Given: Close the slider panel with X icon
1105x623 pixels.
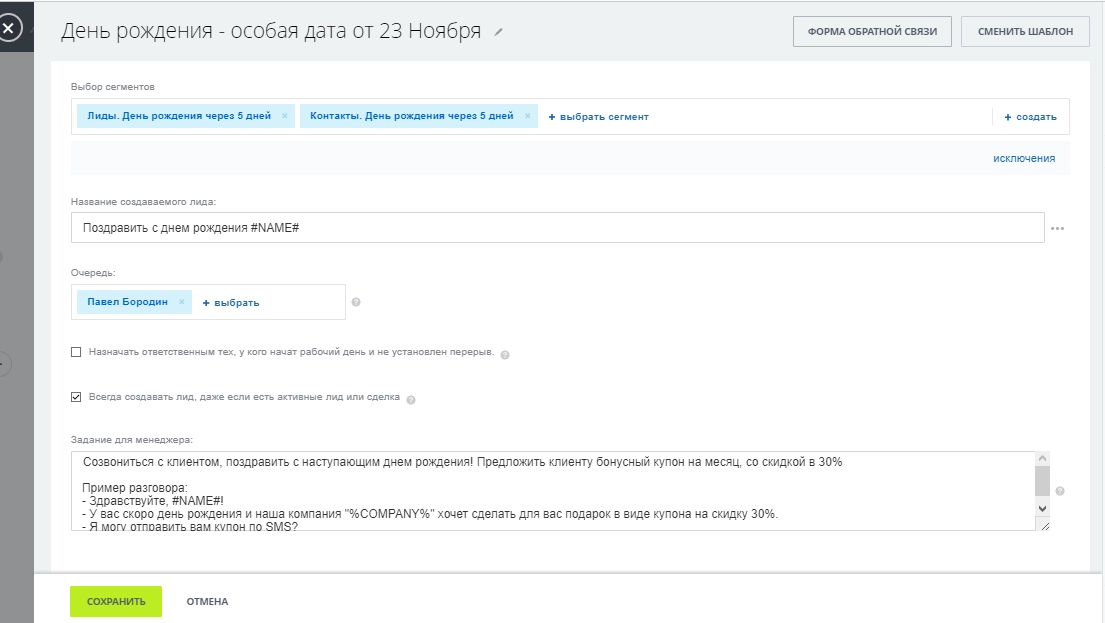Looking at the screenshot, I should click(x=10, y=29).
